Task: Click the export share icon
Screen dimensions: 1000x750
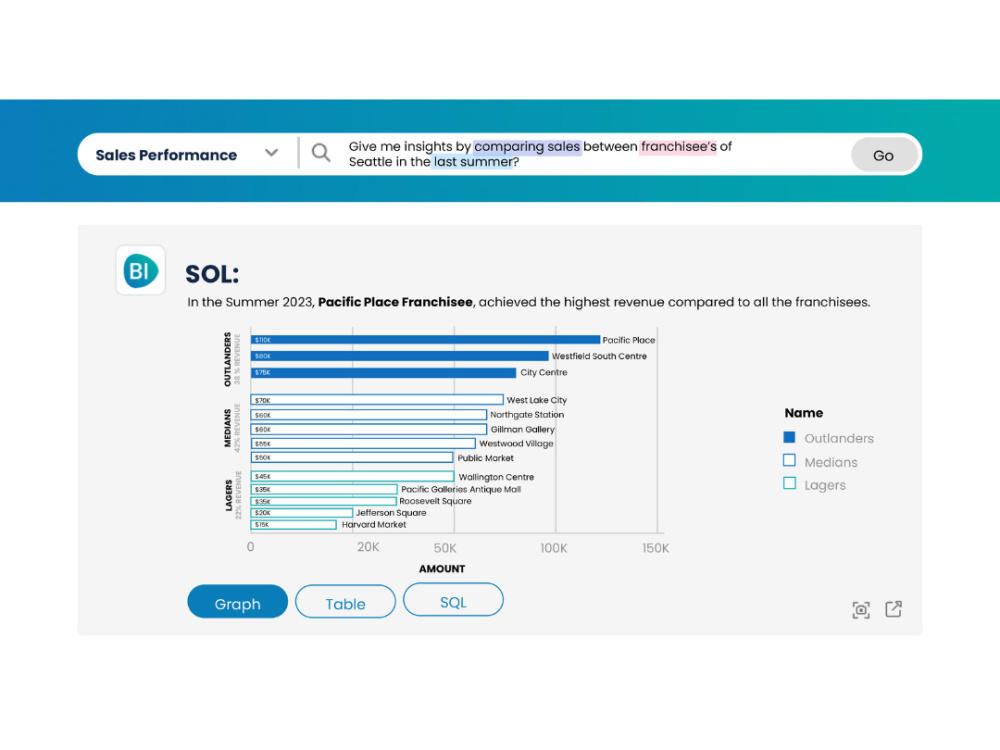Action: 893,609
